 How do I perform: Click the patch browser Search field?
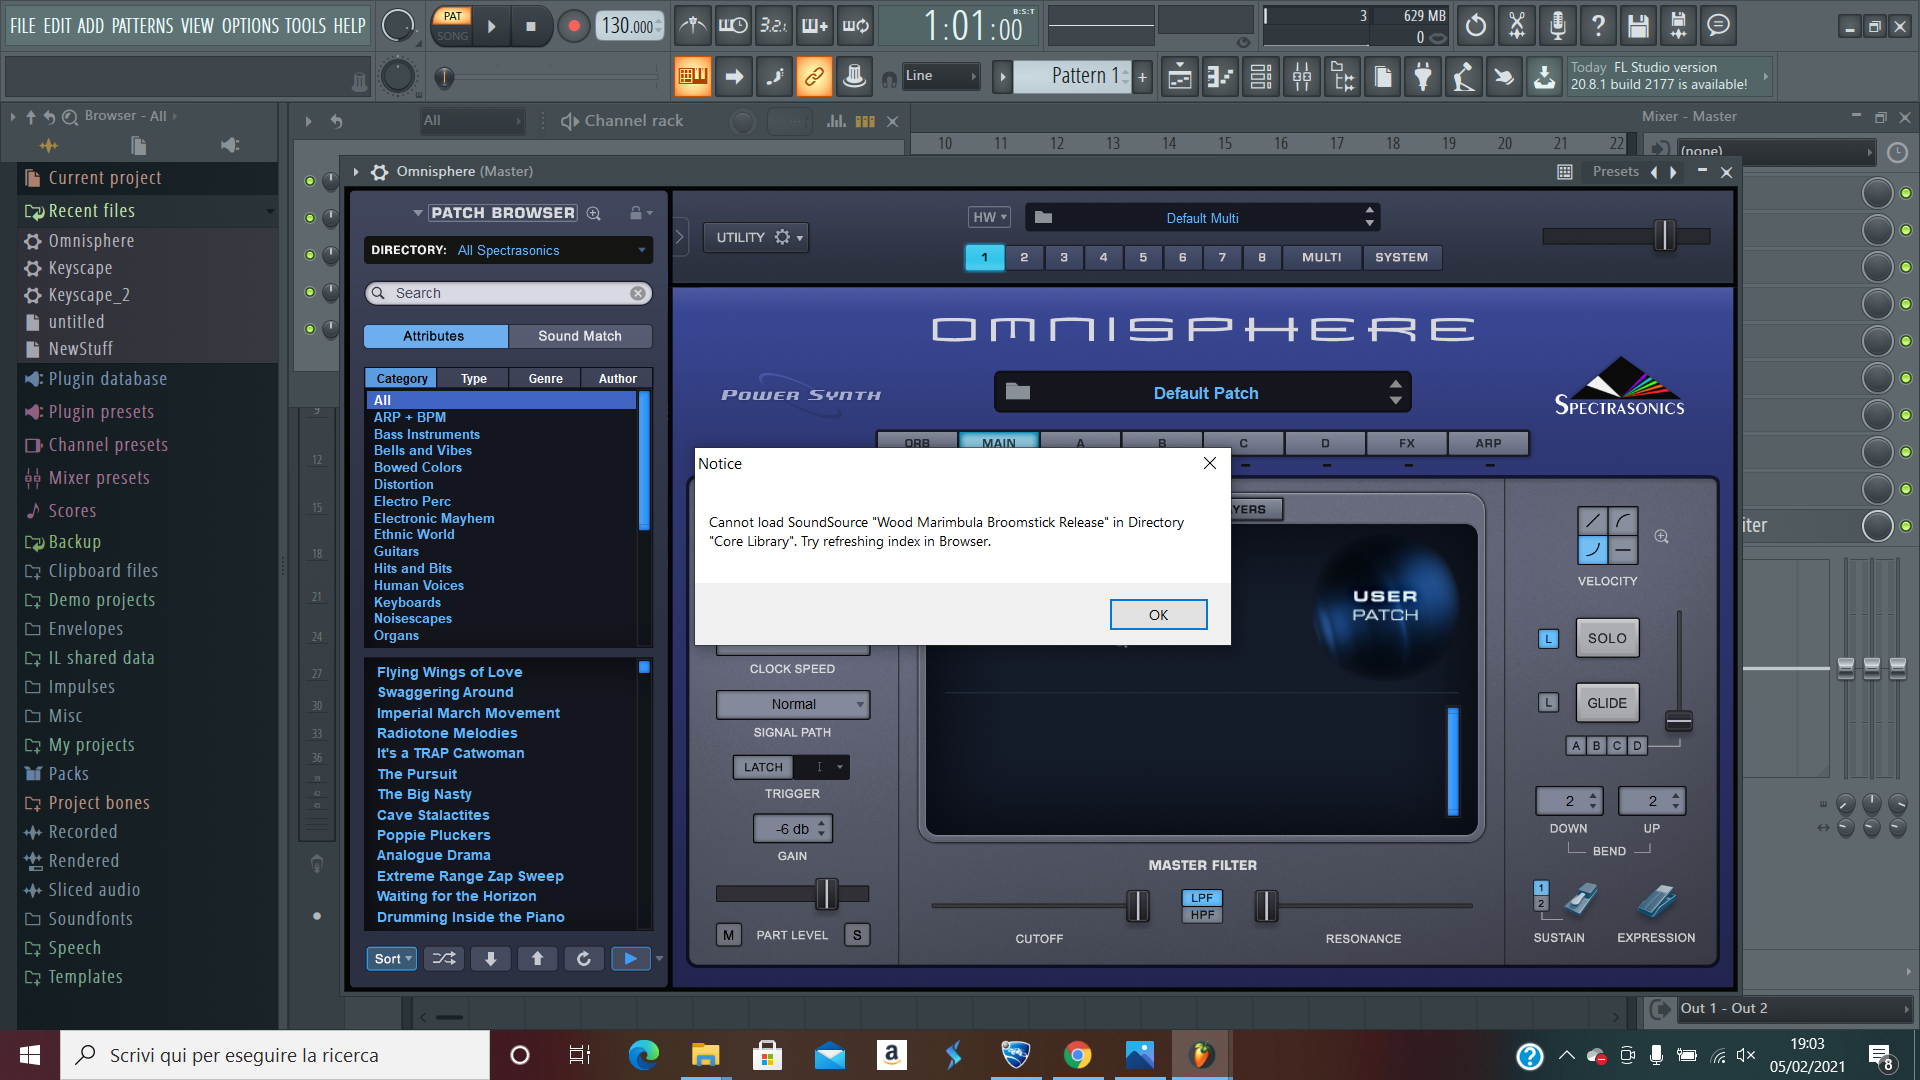(509, 293)
